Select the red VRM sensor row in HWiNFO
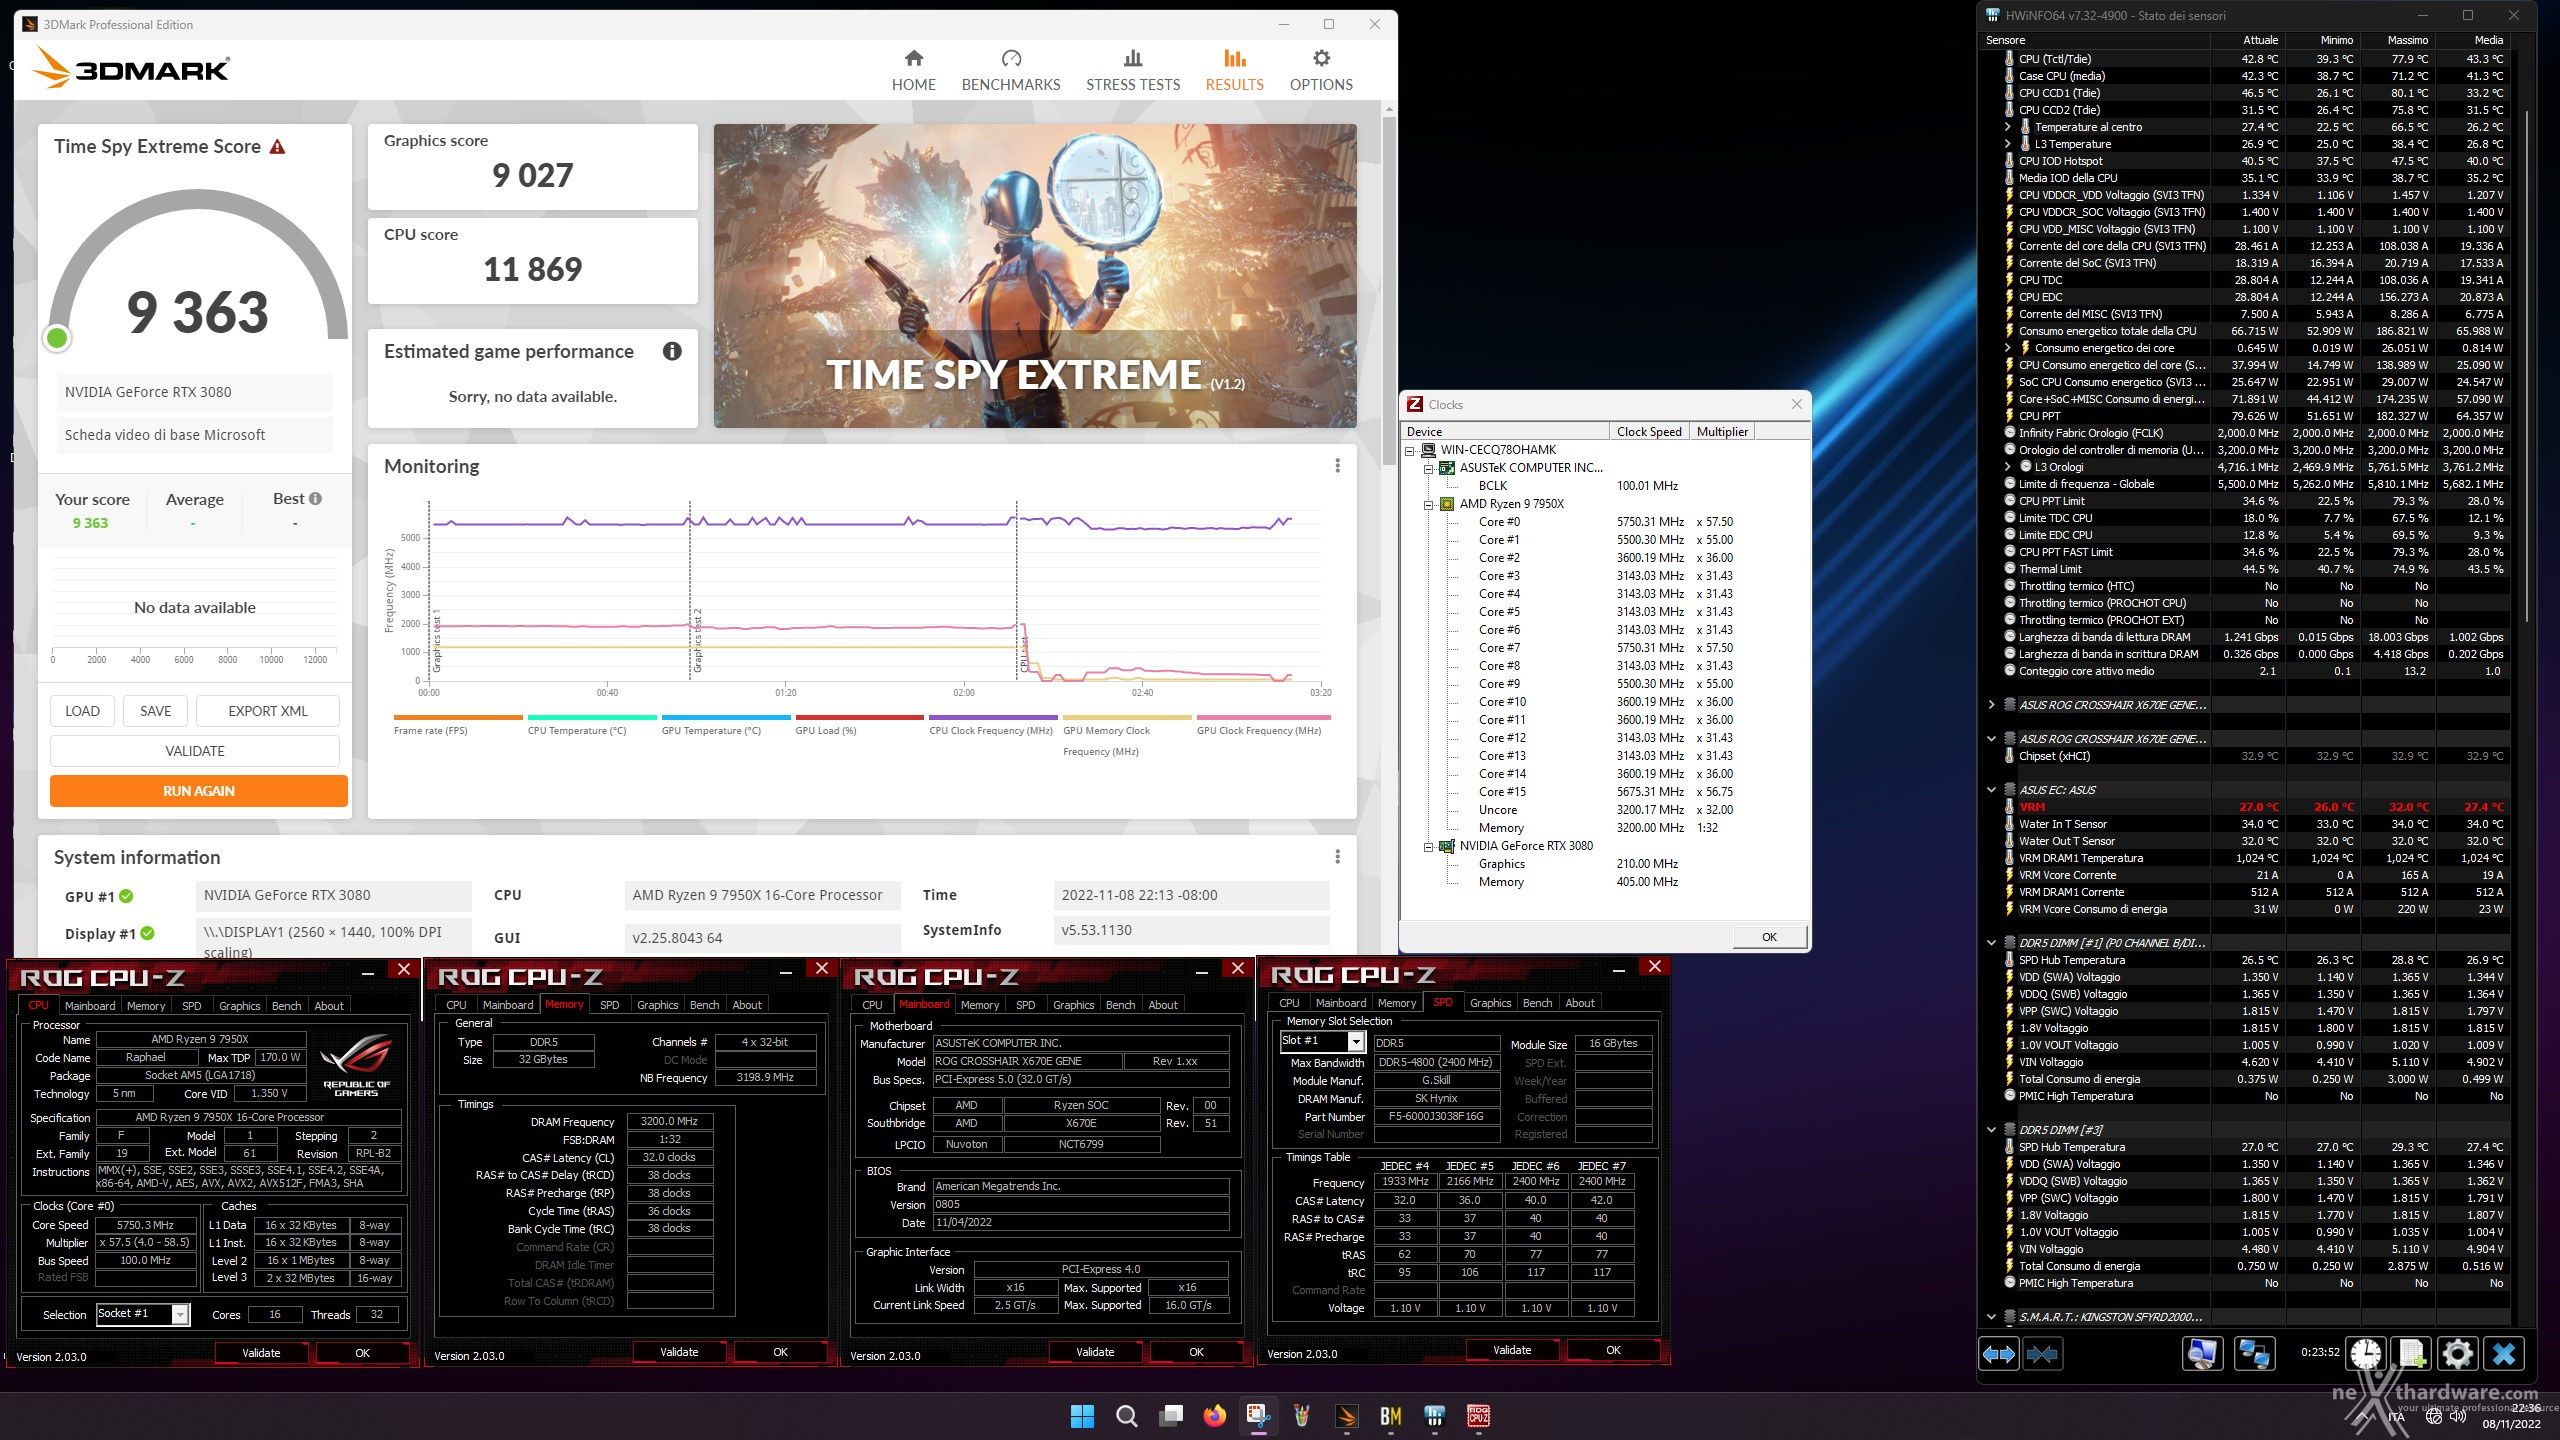Screen dimensions: 2560x1440 2245,807
